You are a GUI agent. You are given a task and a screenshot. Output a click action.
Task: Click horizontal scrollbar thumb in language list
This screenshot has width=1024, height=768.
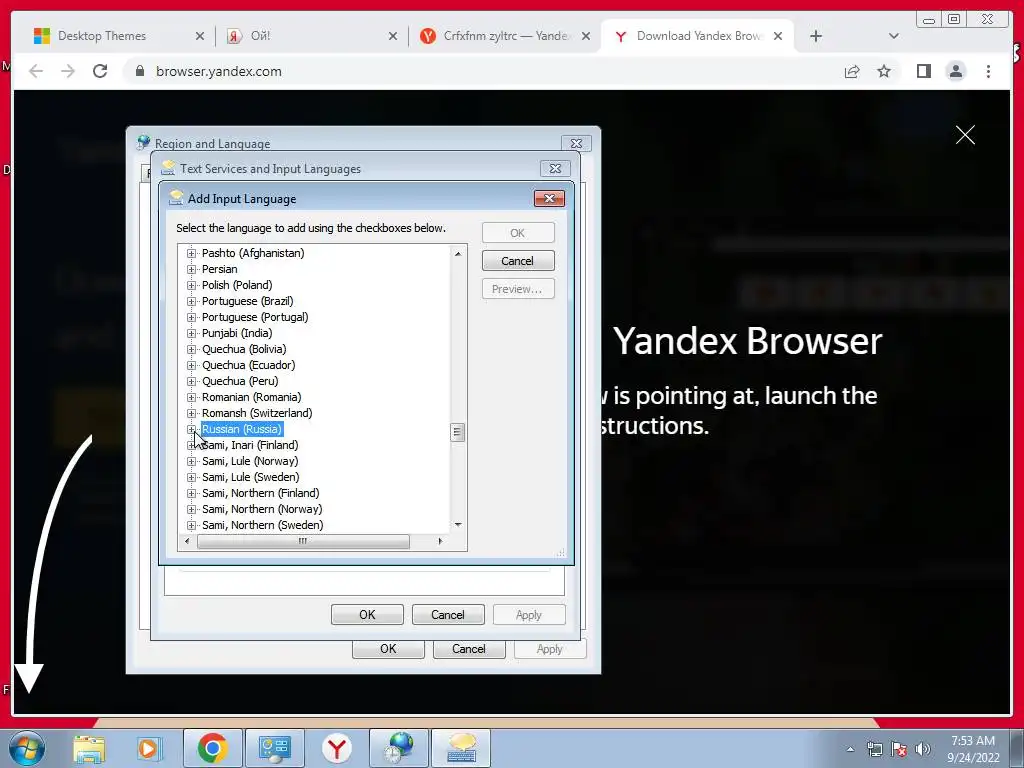point(303,541)
